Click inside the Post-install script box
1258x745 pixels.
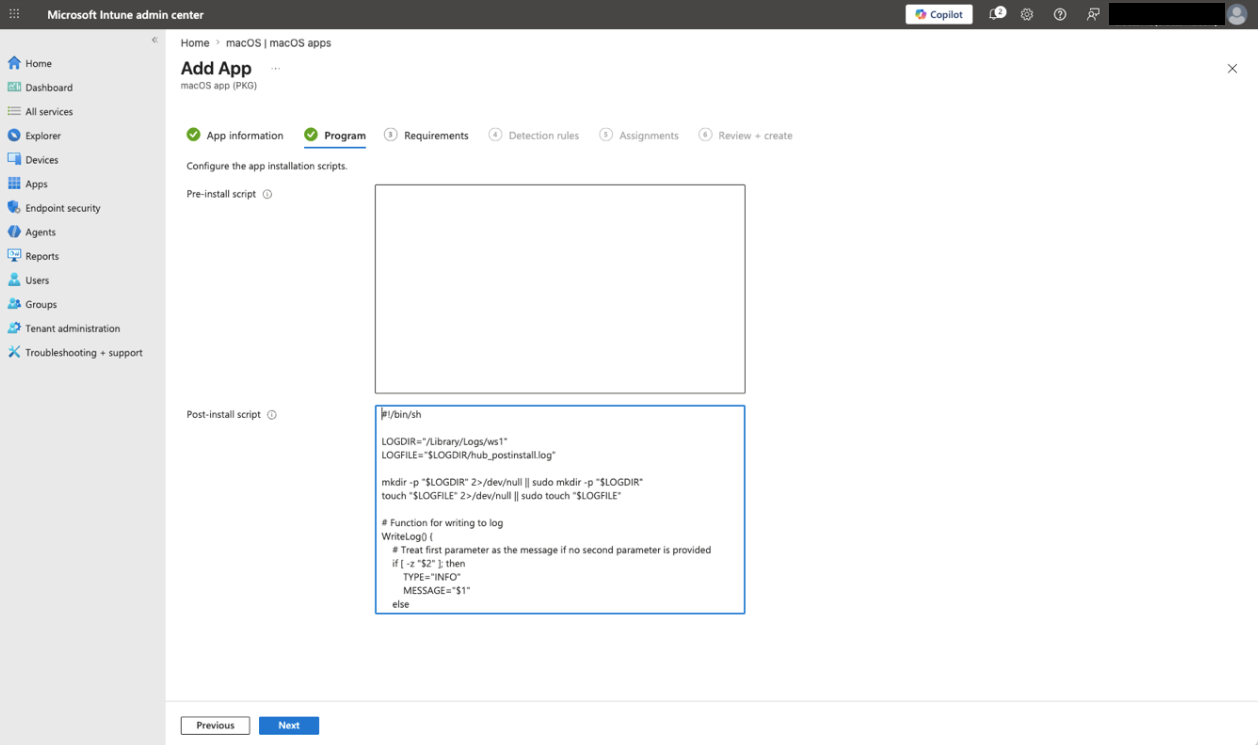pyautogui.click(x=560, y=509)
